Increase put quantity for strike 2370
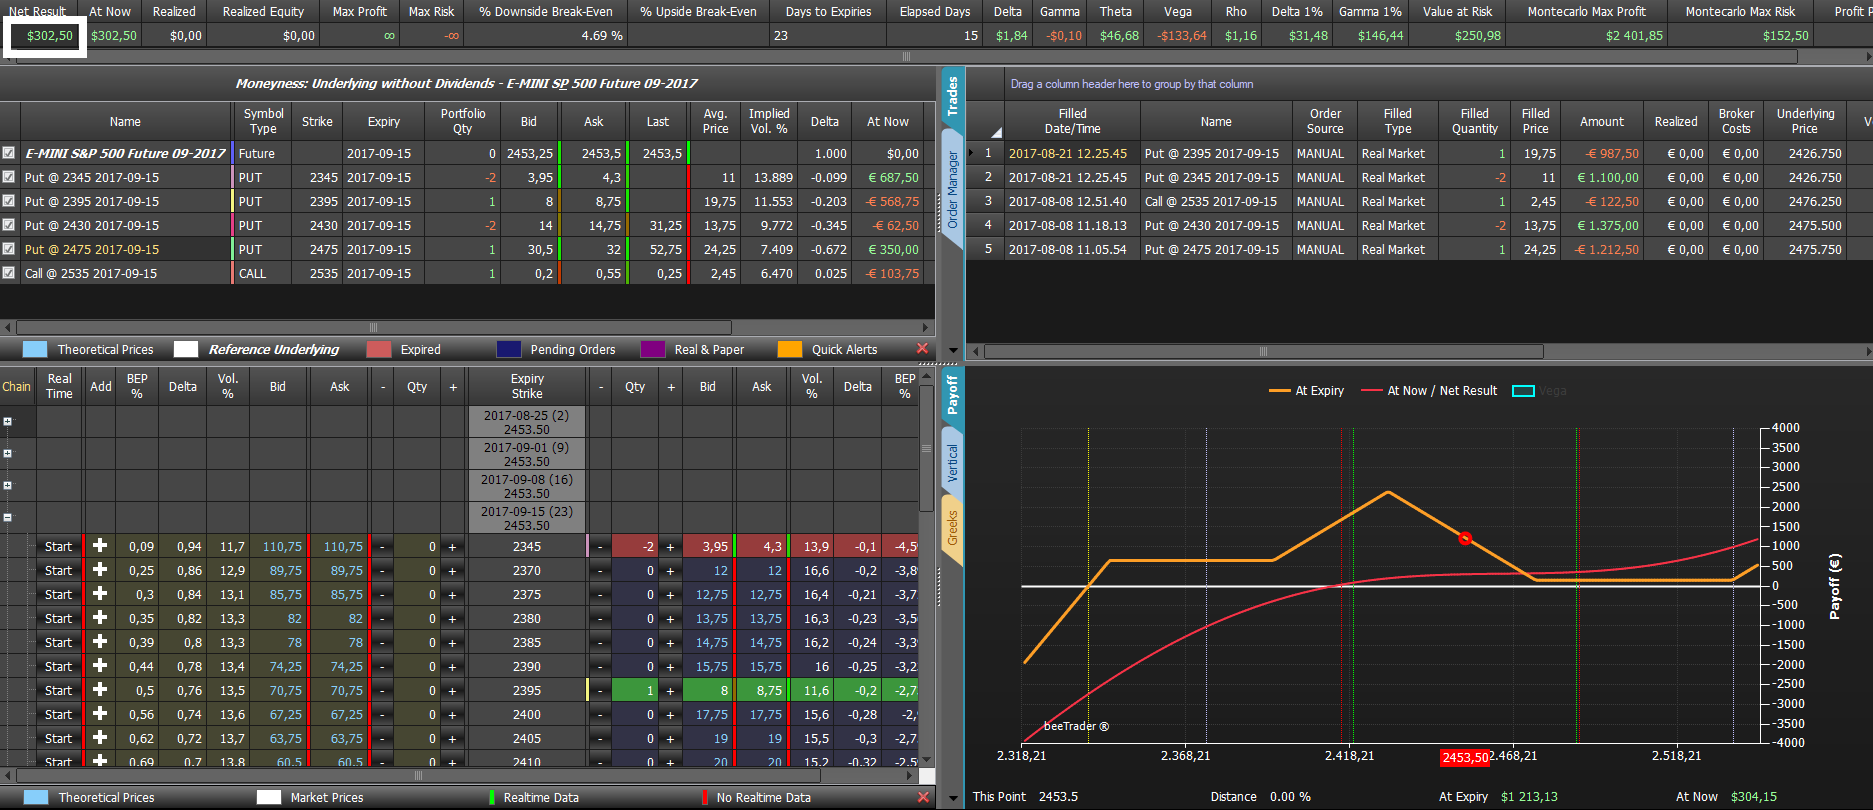The height and width of the screenshot is (810, 1873). point(670,571)
